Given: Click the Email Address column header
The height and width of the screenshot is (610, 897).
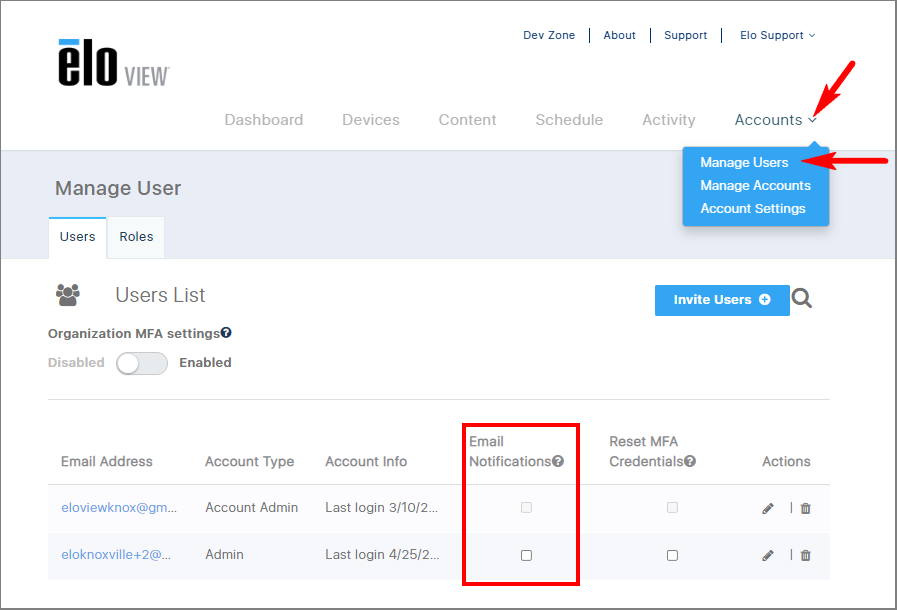Looking at the screenshot, I should click(x=107, y=461).
